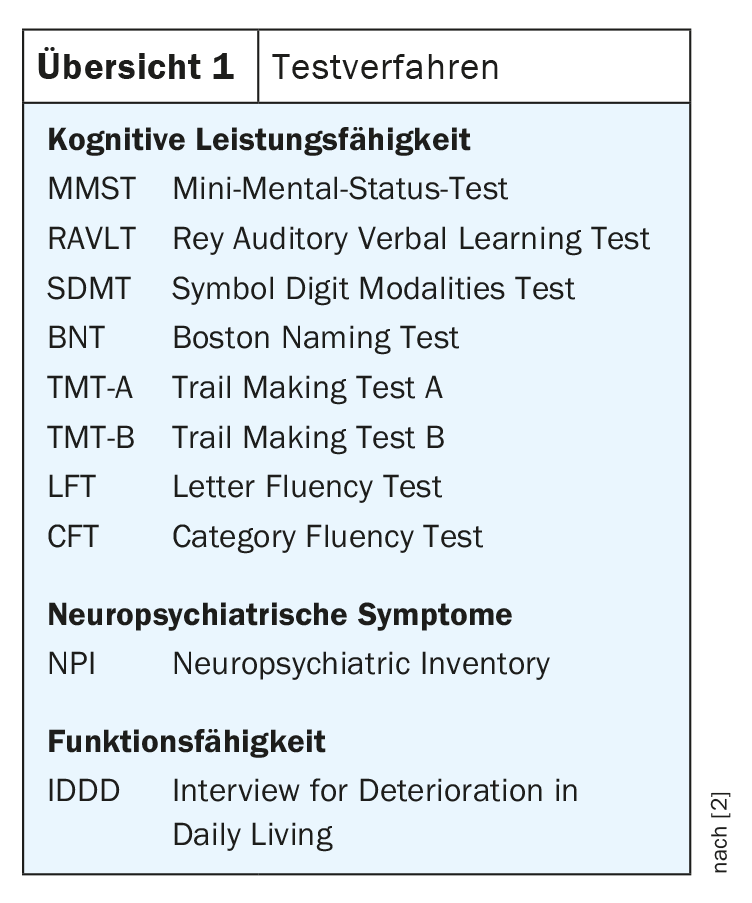752x903 pixels.
Task: Click the 'Testverfahren' title text
Action: pyautogui.click(x=385, y=67)
